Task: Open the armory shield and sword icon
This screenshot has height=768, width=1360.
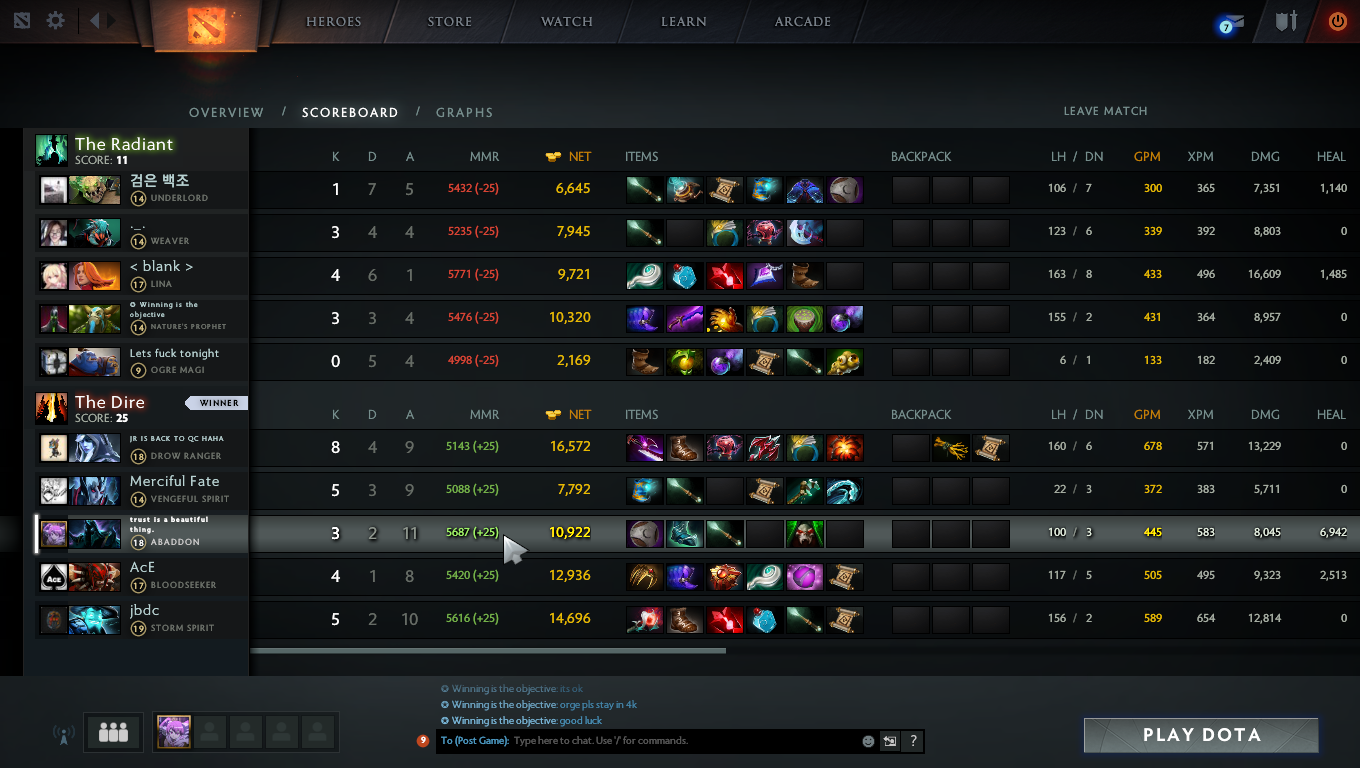Action: pos(1286,21)
